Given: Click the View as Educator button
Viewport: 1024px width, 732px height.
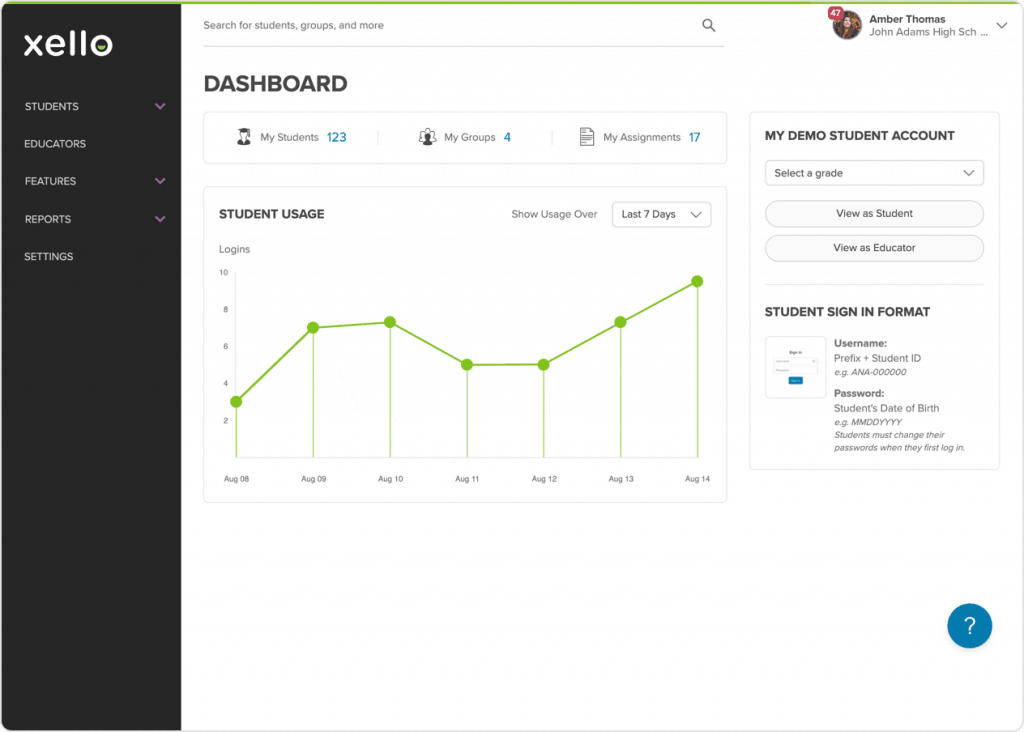Looking at the screenshot, I should (x=873, y=247).
